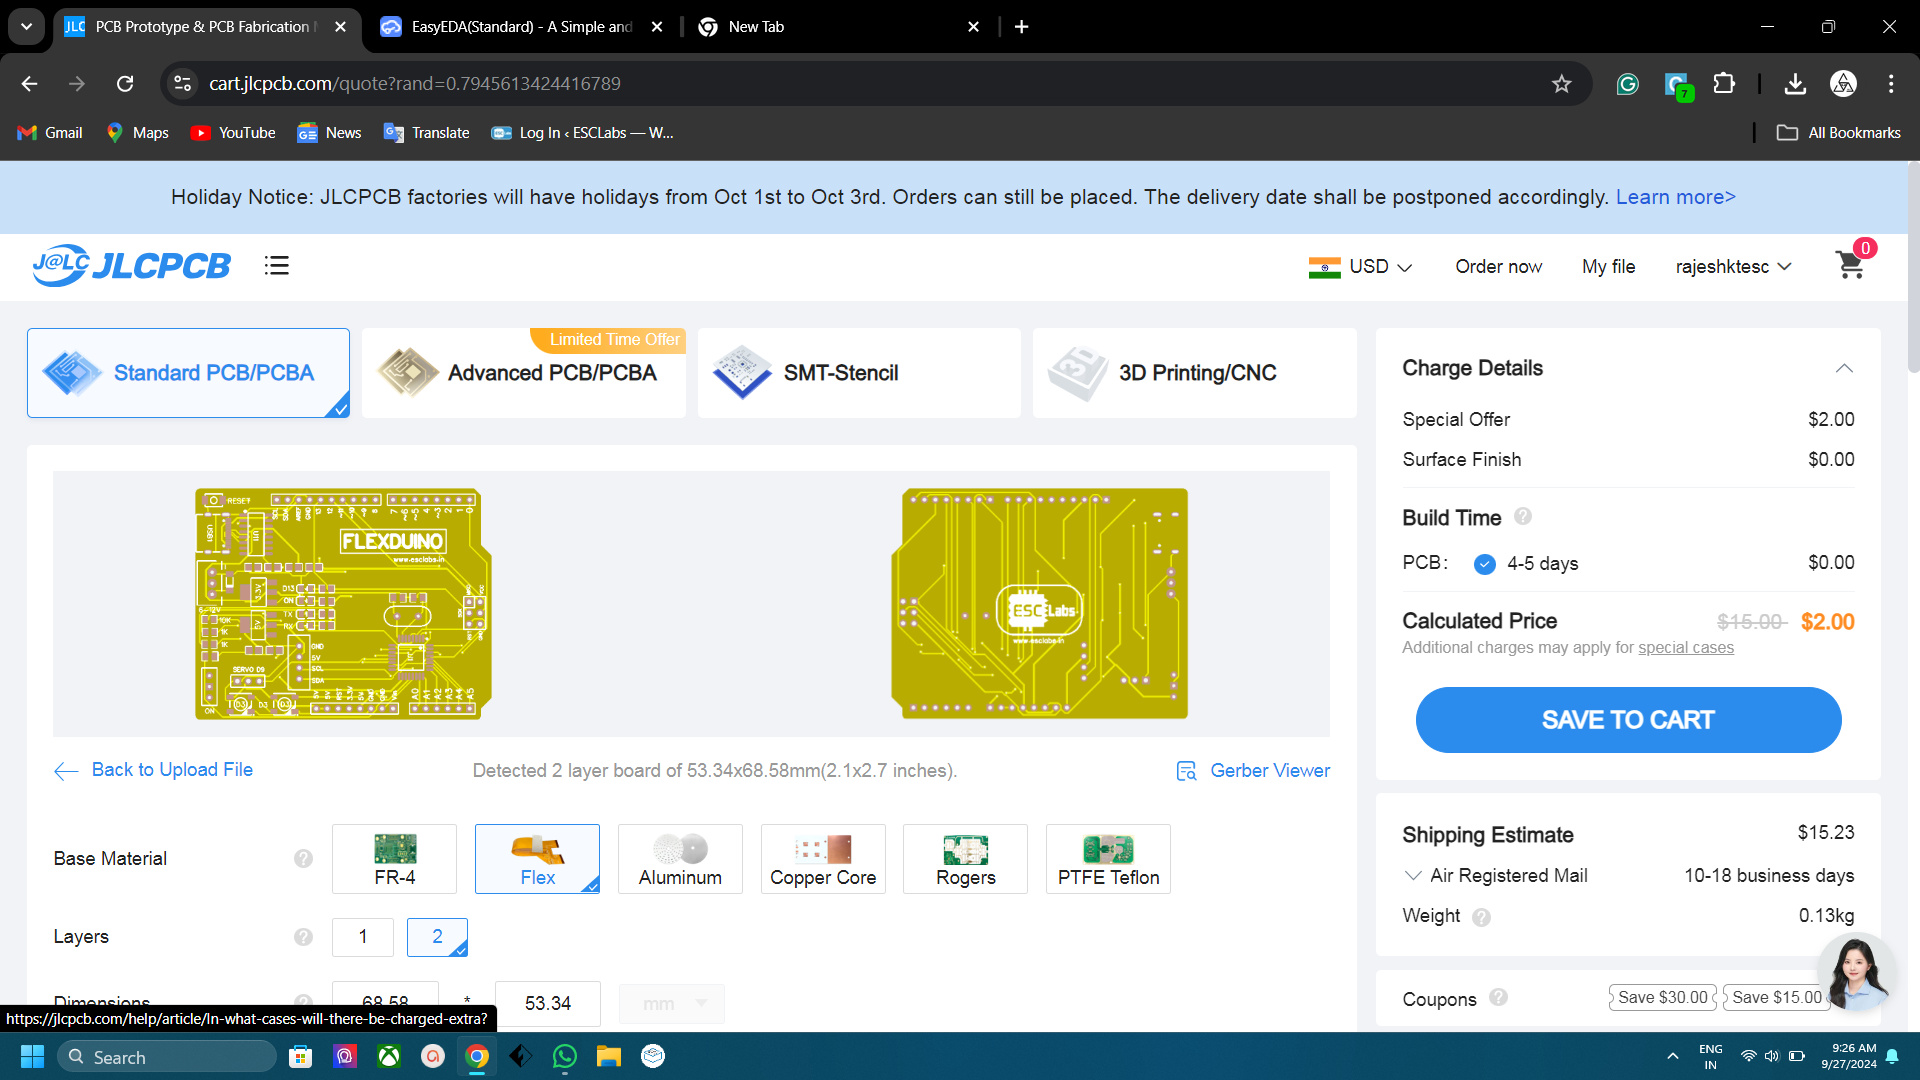Open the YouTube bookmark

coord(233,133)
